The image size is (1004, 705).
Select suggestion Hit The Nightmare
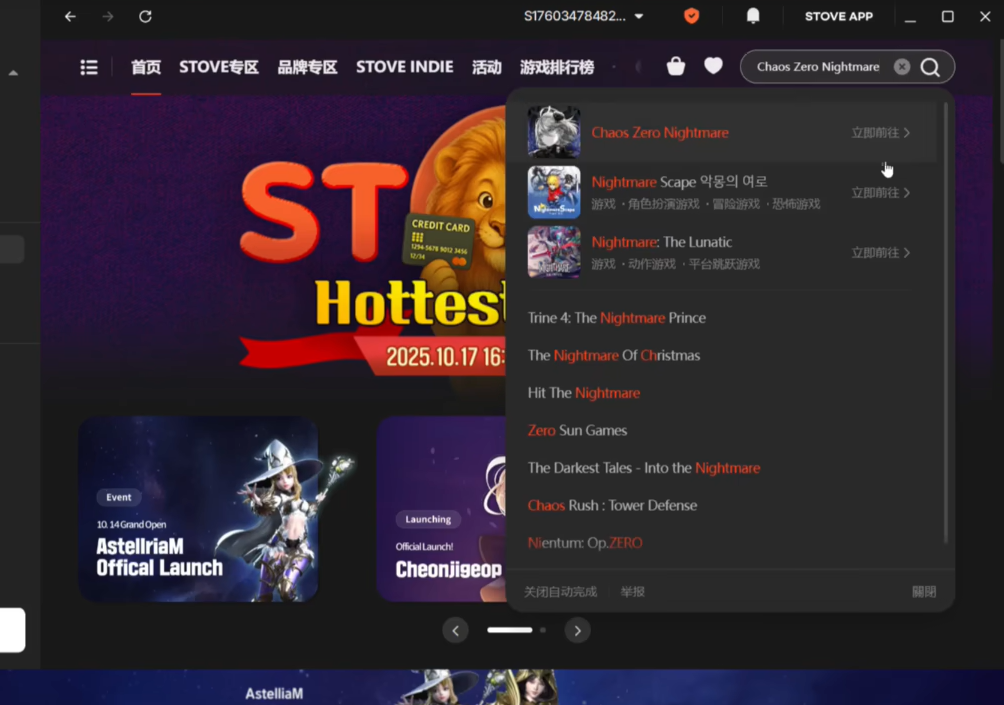coord(584,393)
